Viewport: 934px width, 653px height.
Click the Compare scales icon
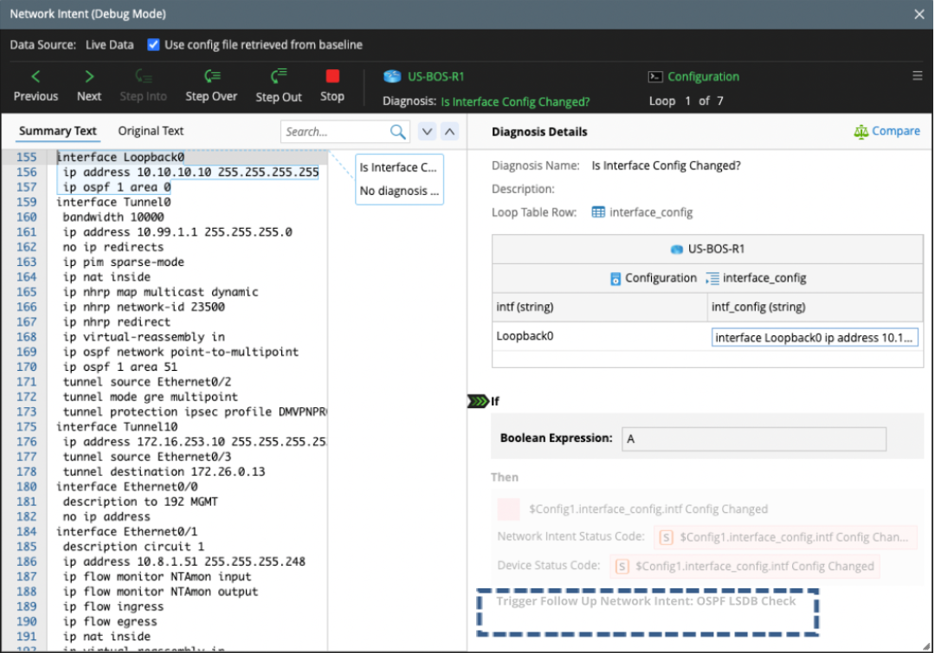coord(861,131)
